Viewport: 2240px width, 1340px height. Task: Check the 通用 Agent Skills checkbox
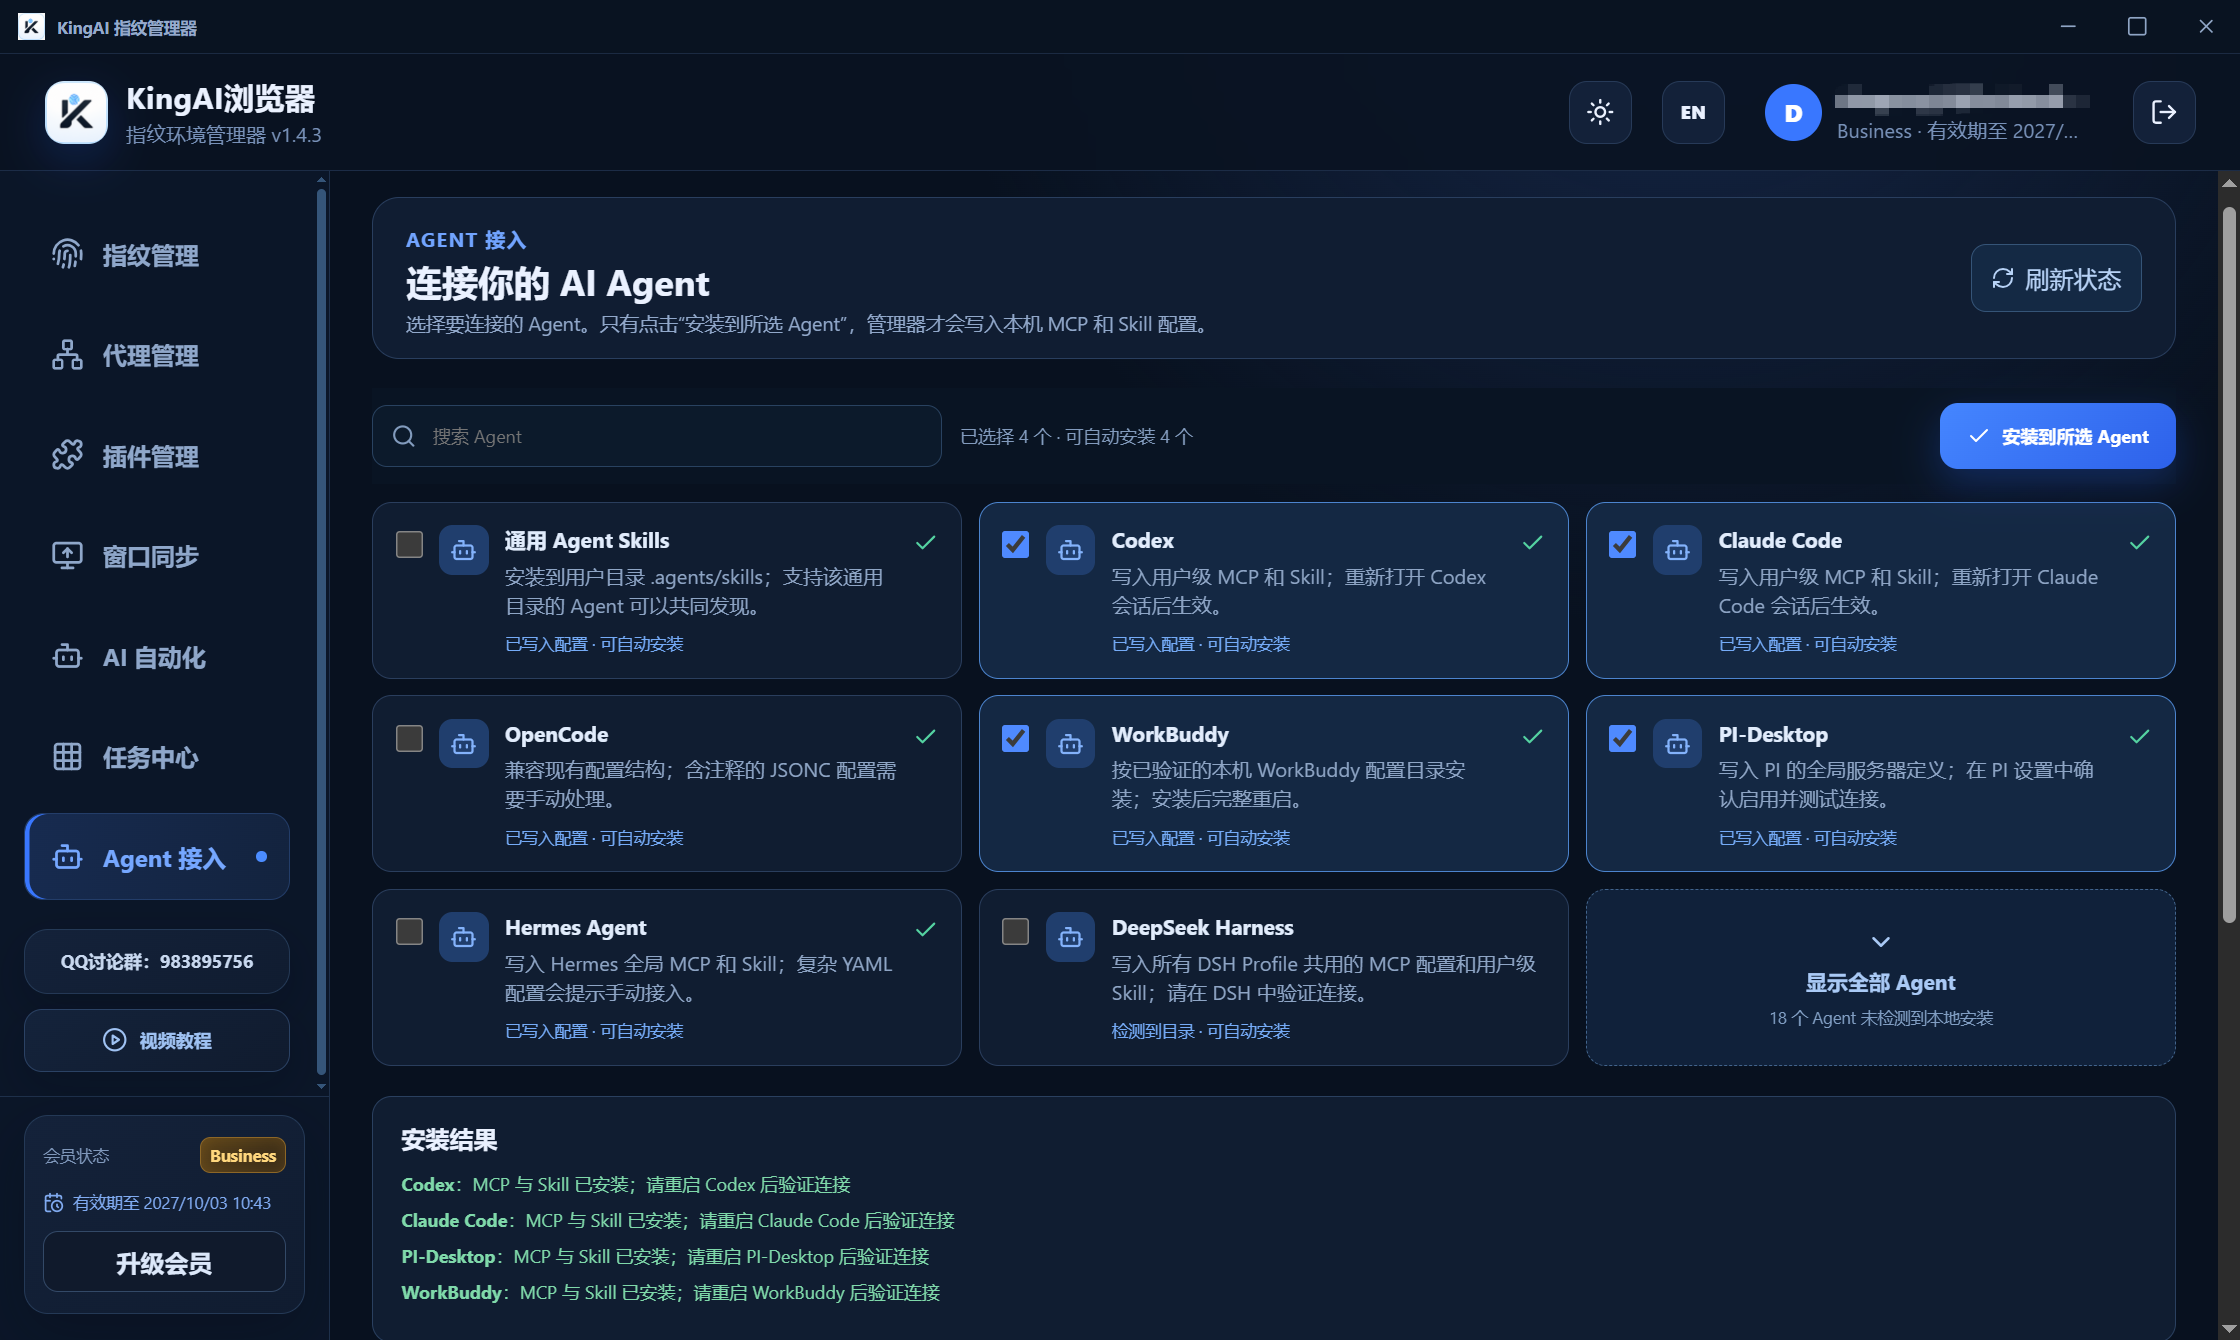[409, 544]
